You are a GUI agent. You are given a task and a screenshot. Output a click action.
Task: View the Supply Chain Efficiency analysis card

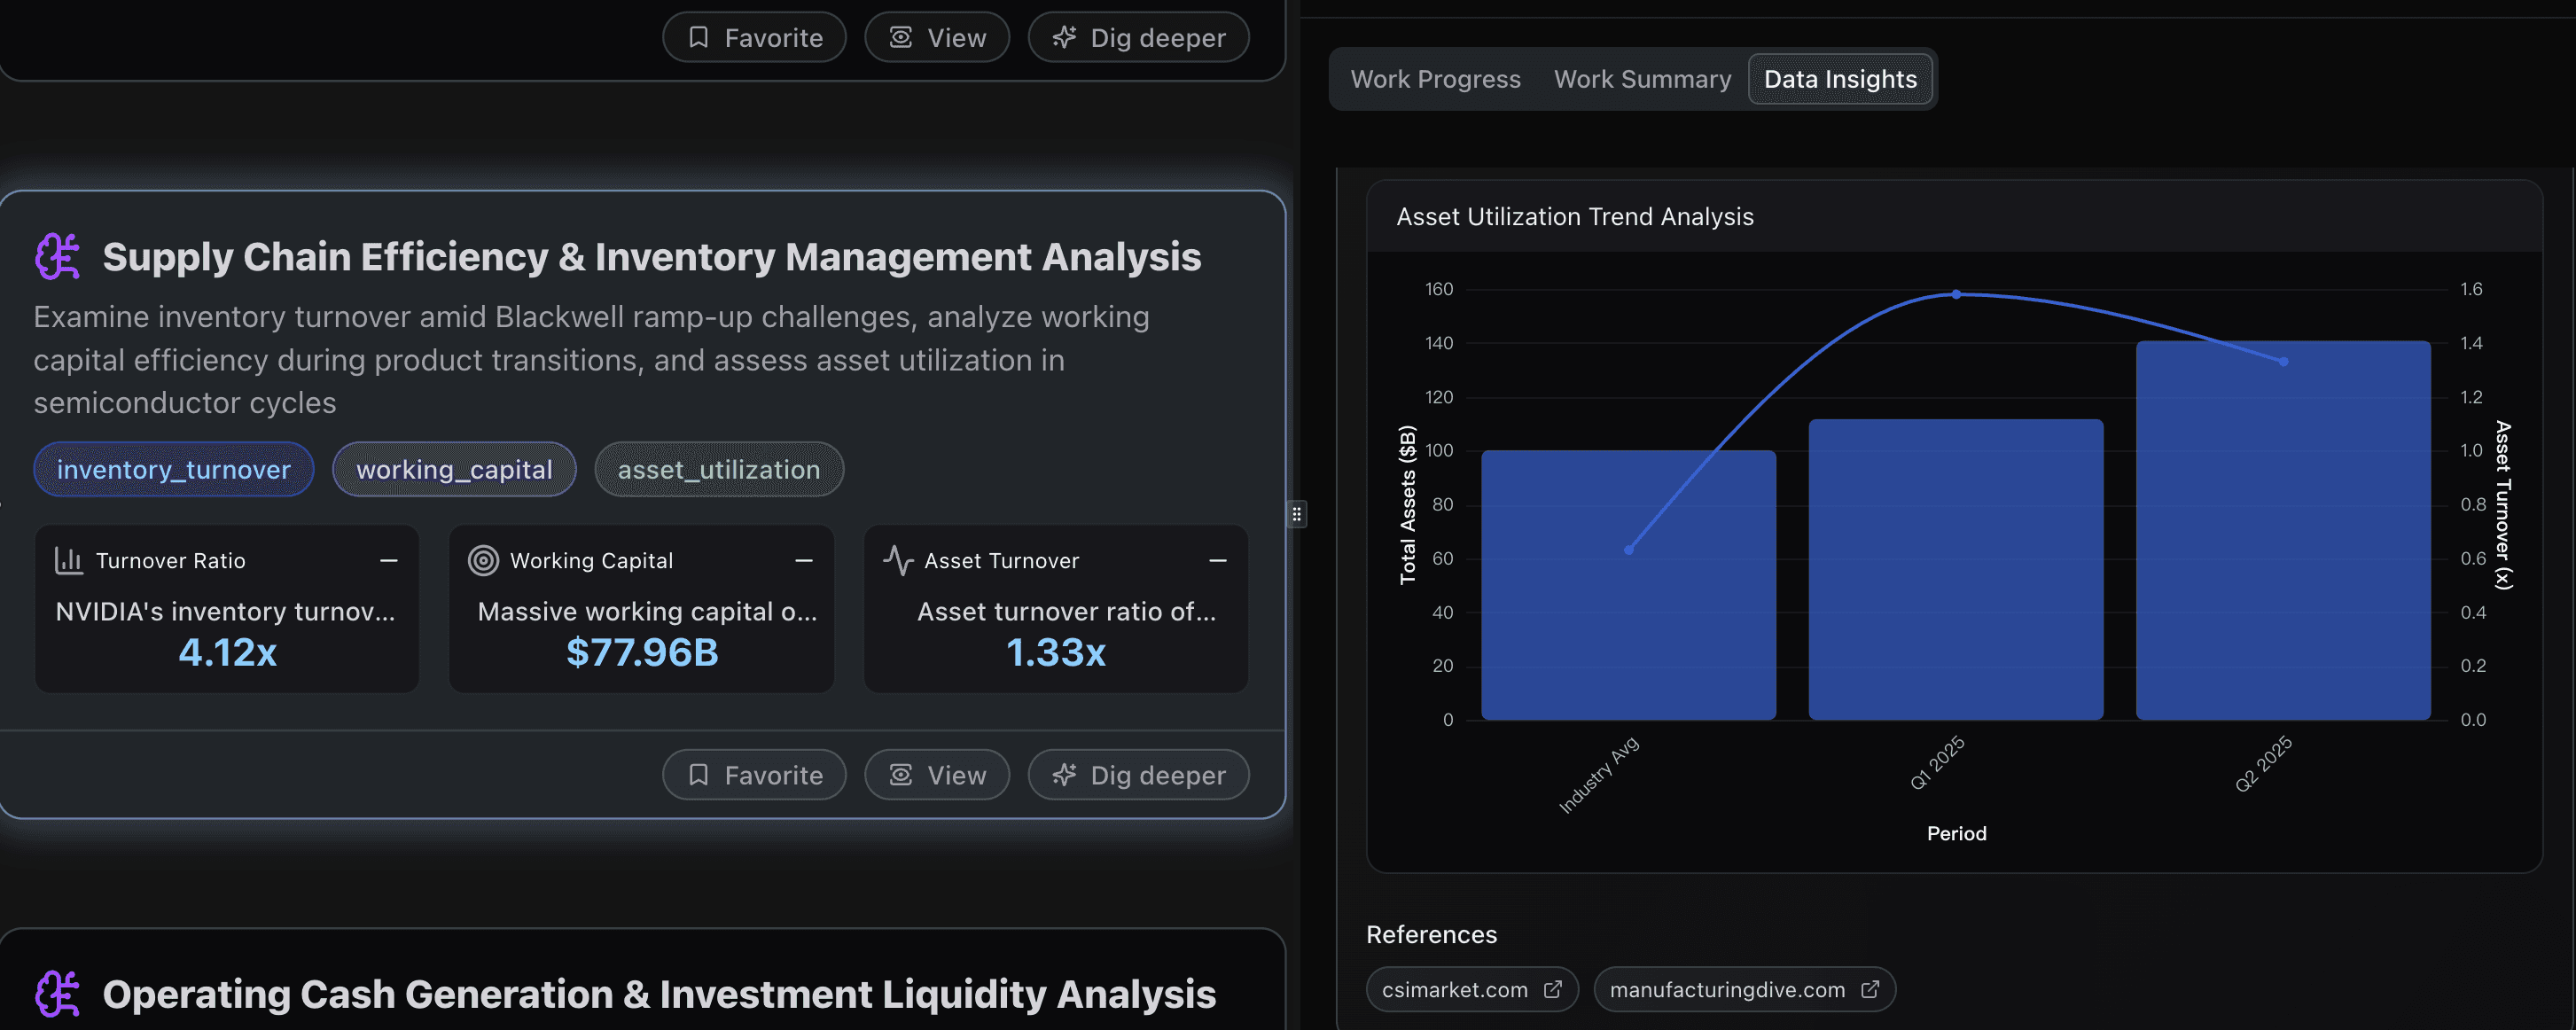click(x=937, y=775)
